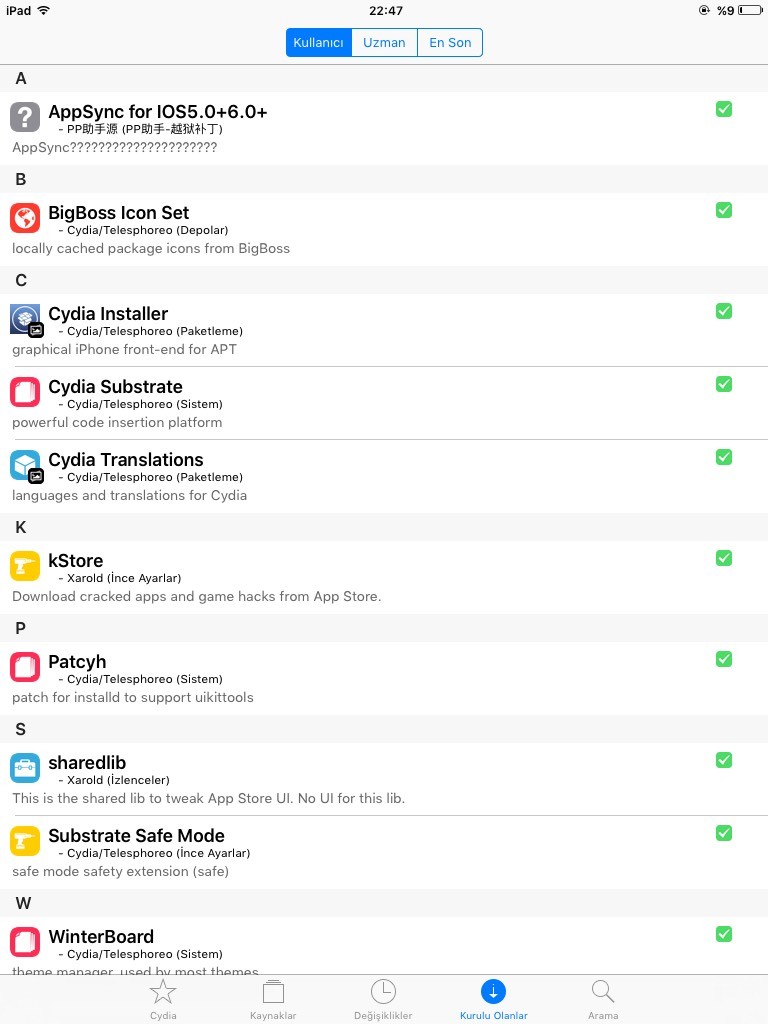Toggle green checkmark for Patcyh
Image resolution: width=768 pixels, height=1024 pixels.
click(x=724, y=659)
